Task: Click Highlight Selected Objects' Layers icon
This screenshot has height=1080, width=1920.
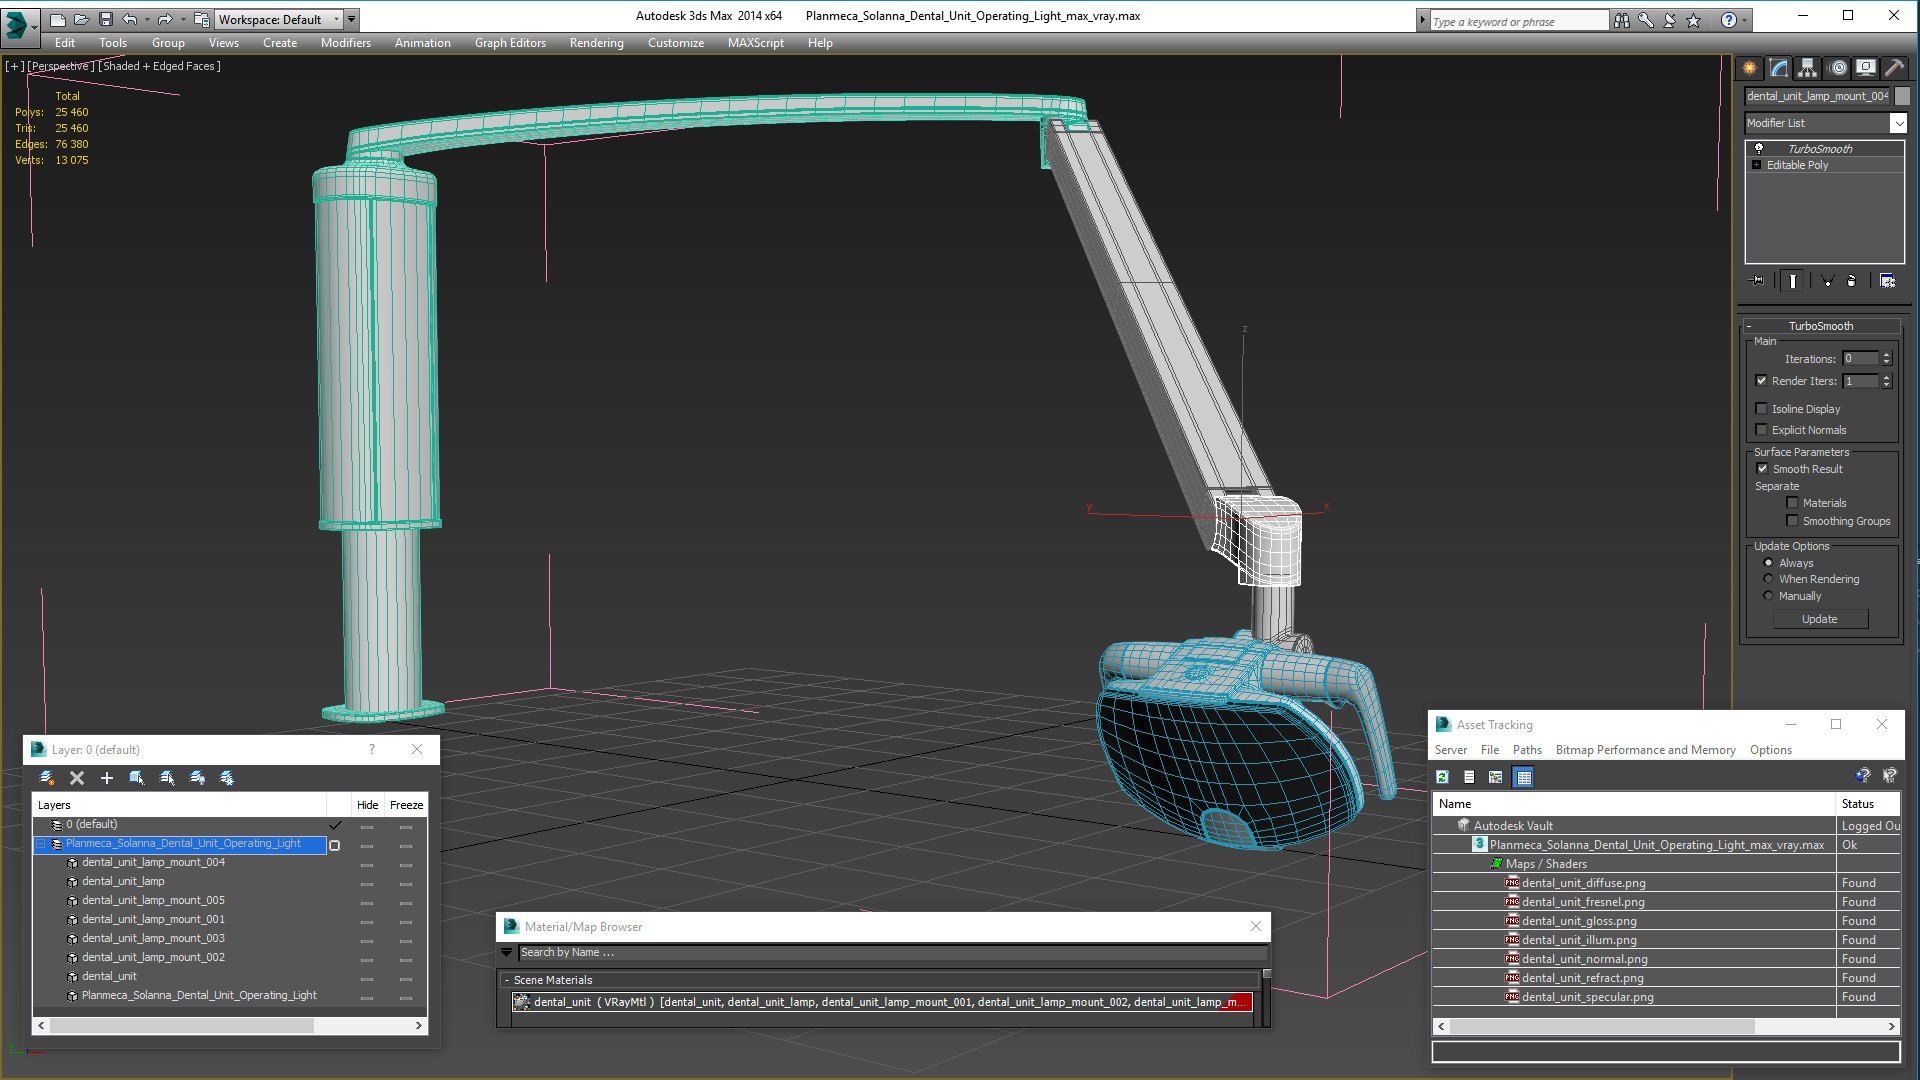Action: click(x=167, y=778)
